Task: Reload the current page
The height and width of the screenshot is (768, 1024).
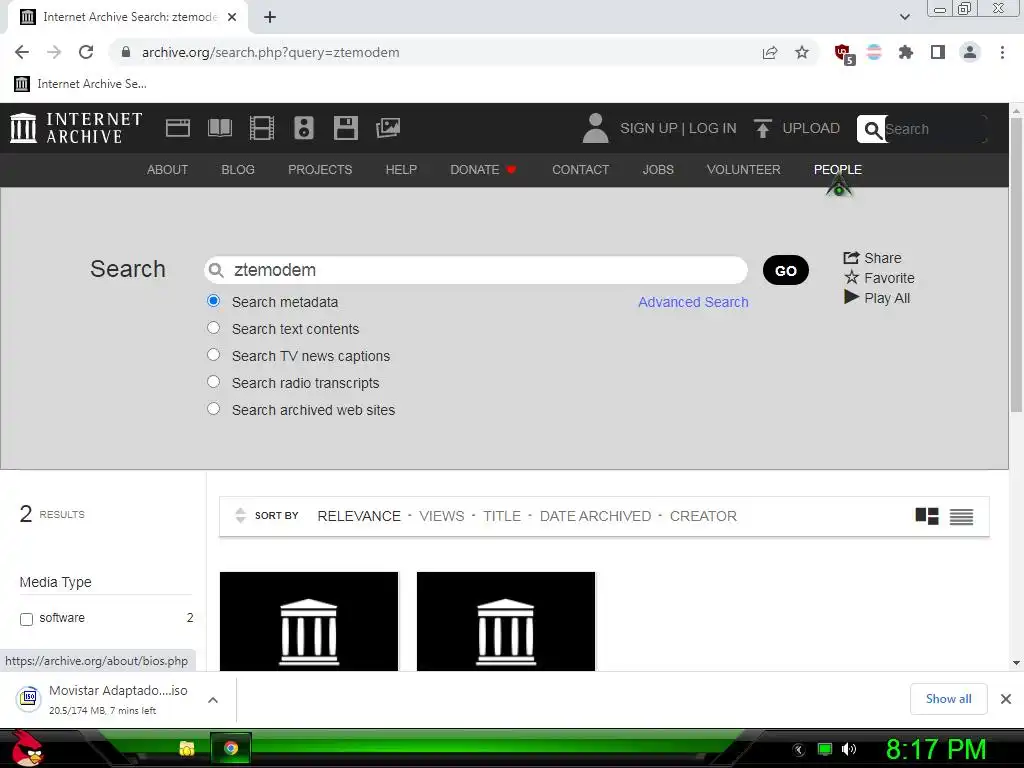Action: point(86,52)
